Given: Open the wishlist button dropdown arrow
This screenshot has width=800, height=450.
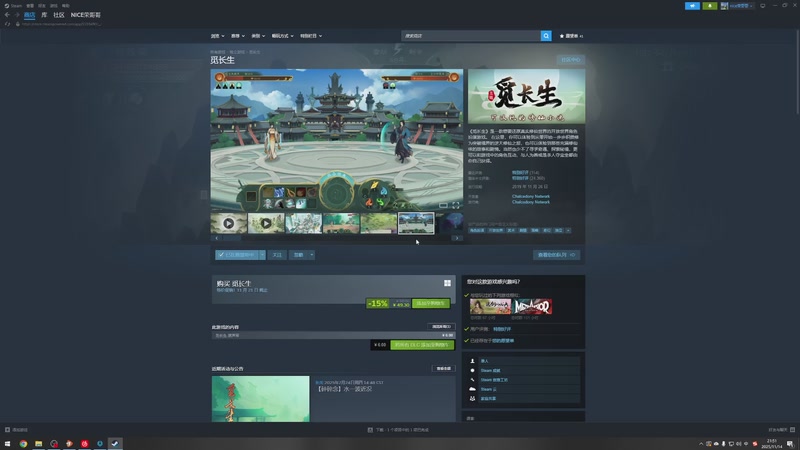Looking at the screenshot, I should click(262, 255).
